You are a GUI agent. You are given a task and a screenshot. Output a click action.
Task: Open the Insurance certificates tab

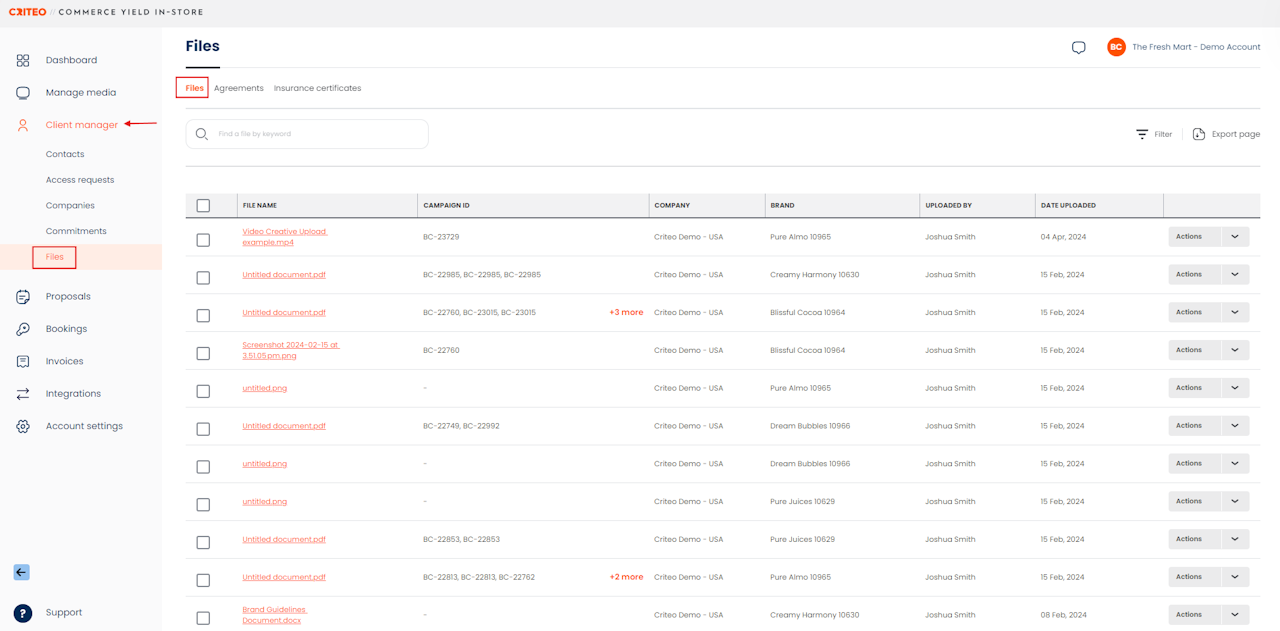coord(317,88)
